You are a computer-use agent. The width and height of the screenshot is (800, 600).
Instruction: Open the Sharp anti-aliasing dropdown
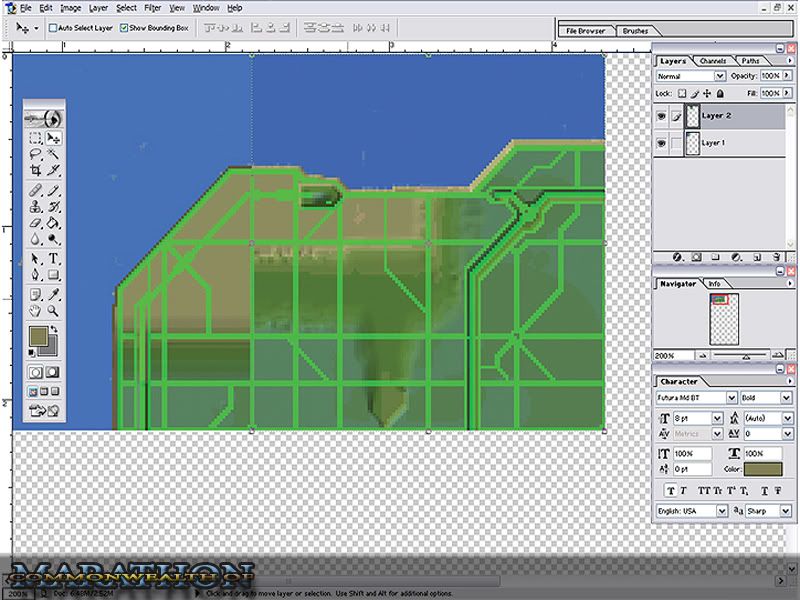(786, 511)
